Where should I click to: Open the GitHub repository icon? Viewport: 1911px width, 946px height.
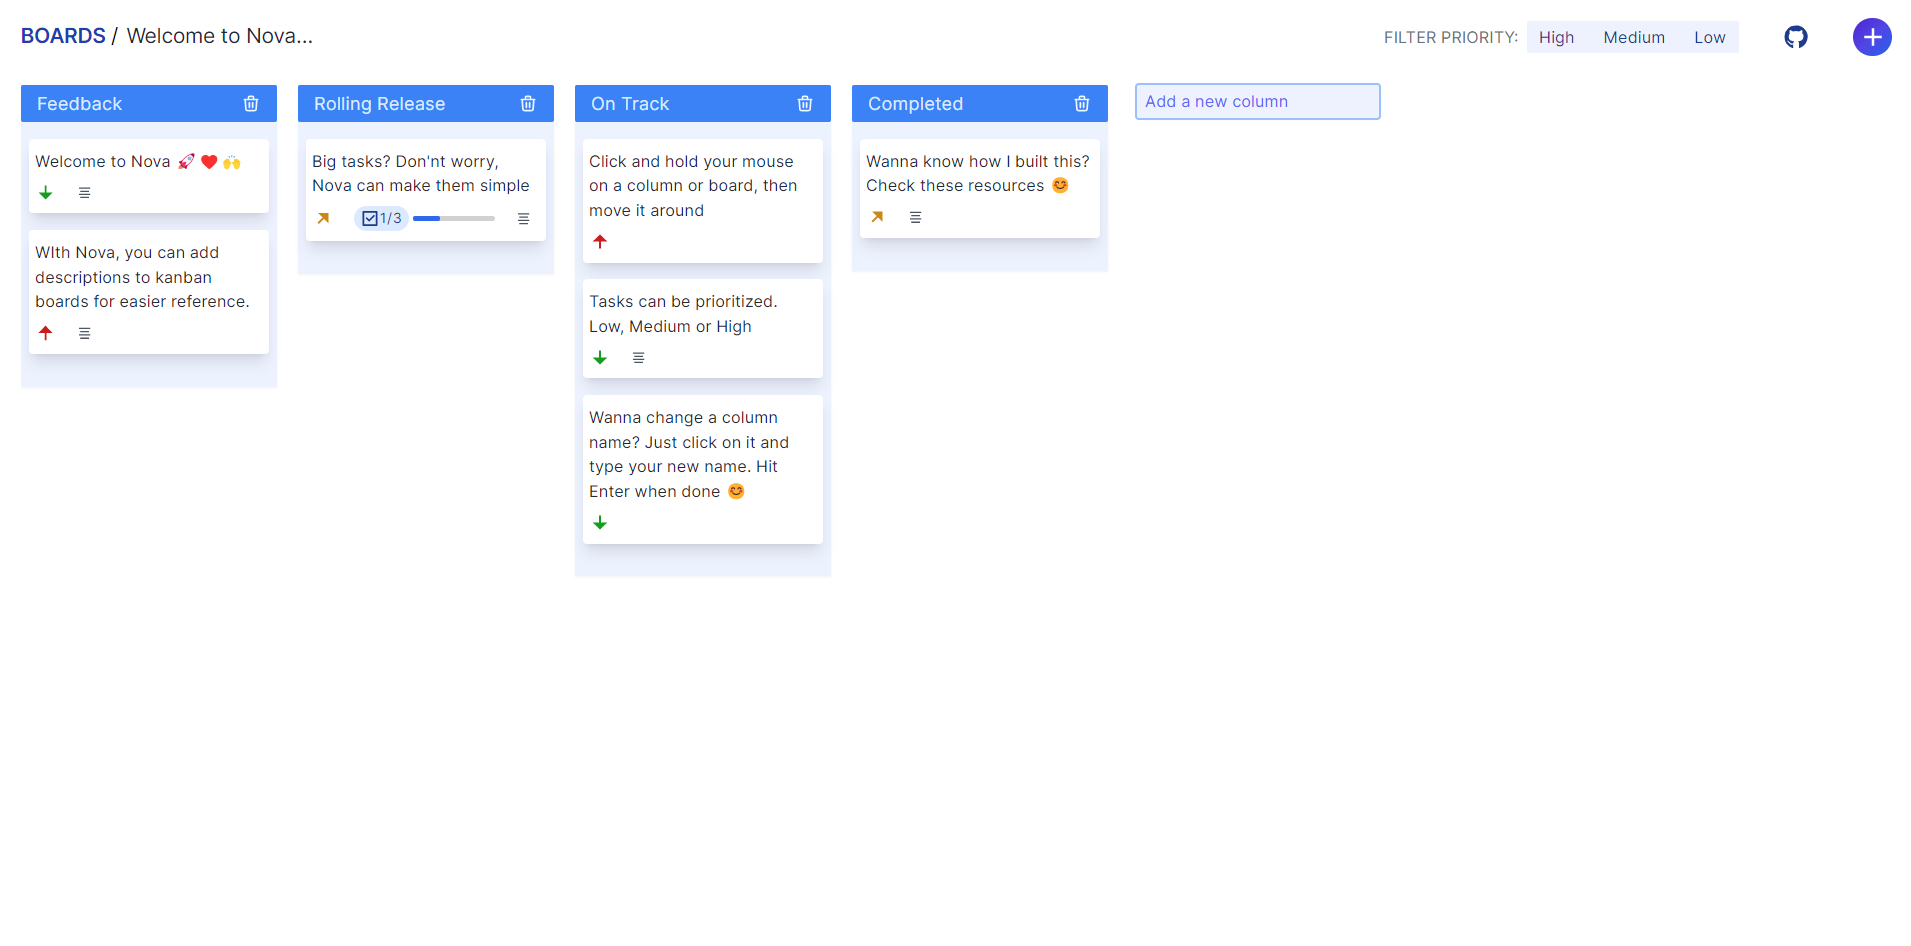tap(1796, 37)
